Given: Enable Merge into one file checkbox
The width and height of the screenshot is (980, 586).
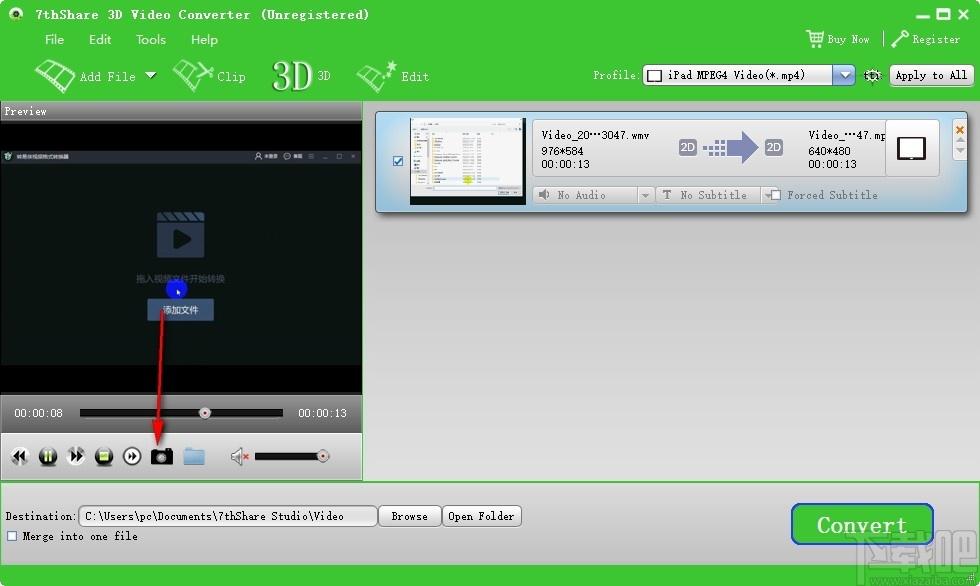Looking at the screenshot, I should pos(12,536).
